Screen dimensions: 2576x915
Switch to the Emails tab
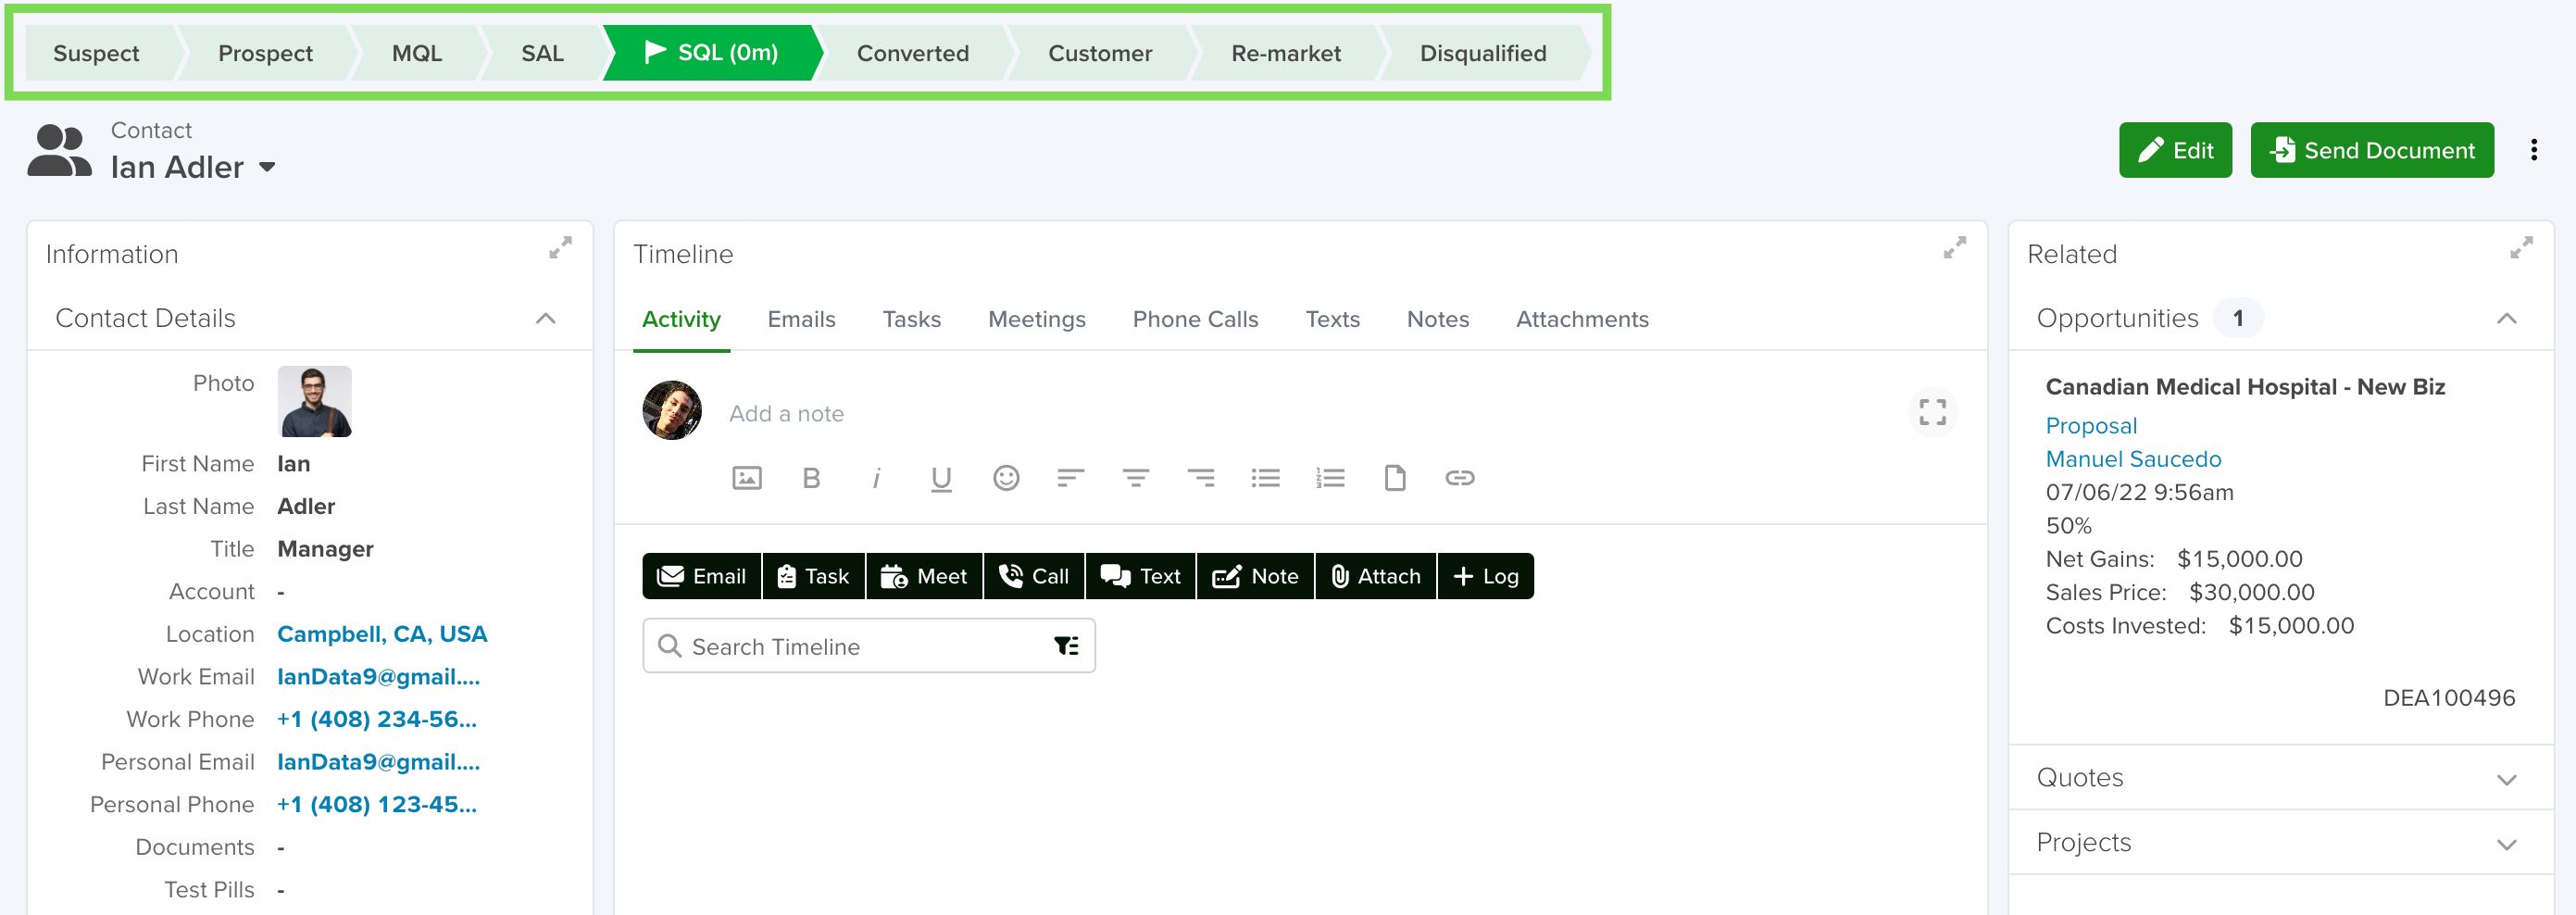click(x=801, y=319)
